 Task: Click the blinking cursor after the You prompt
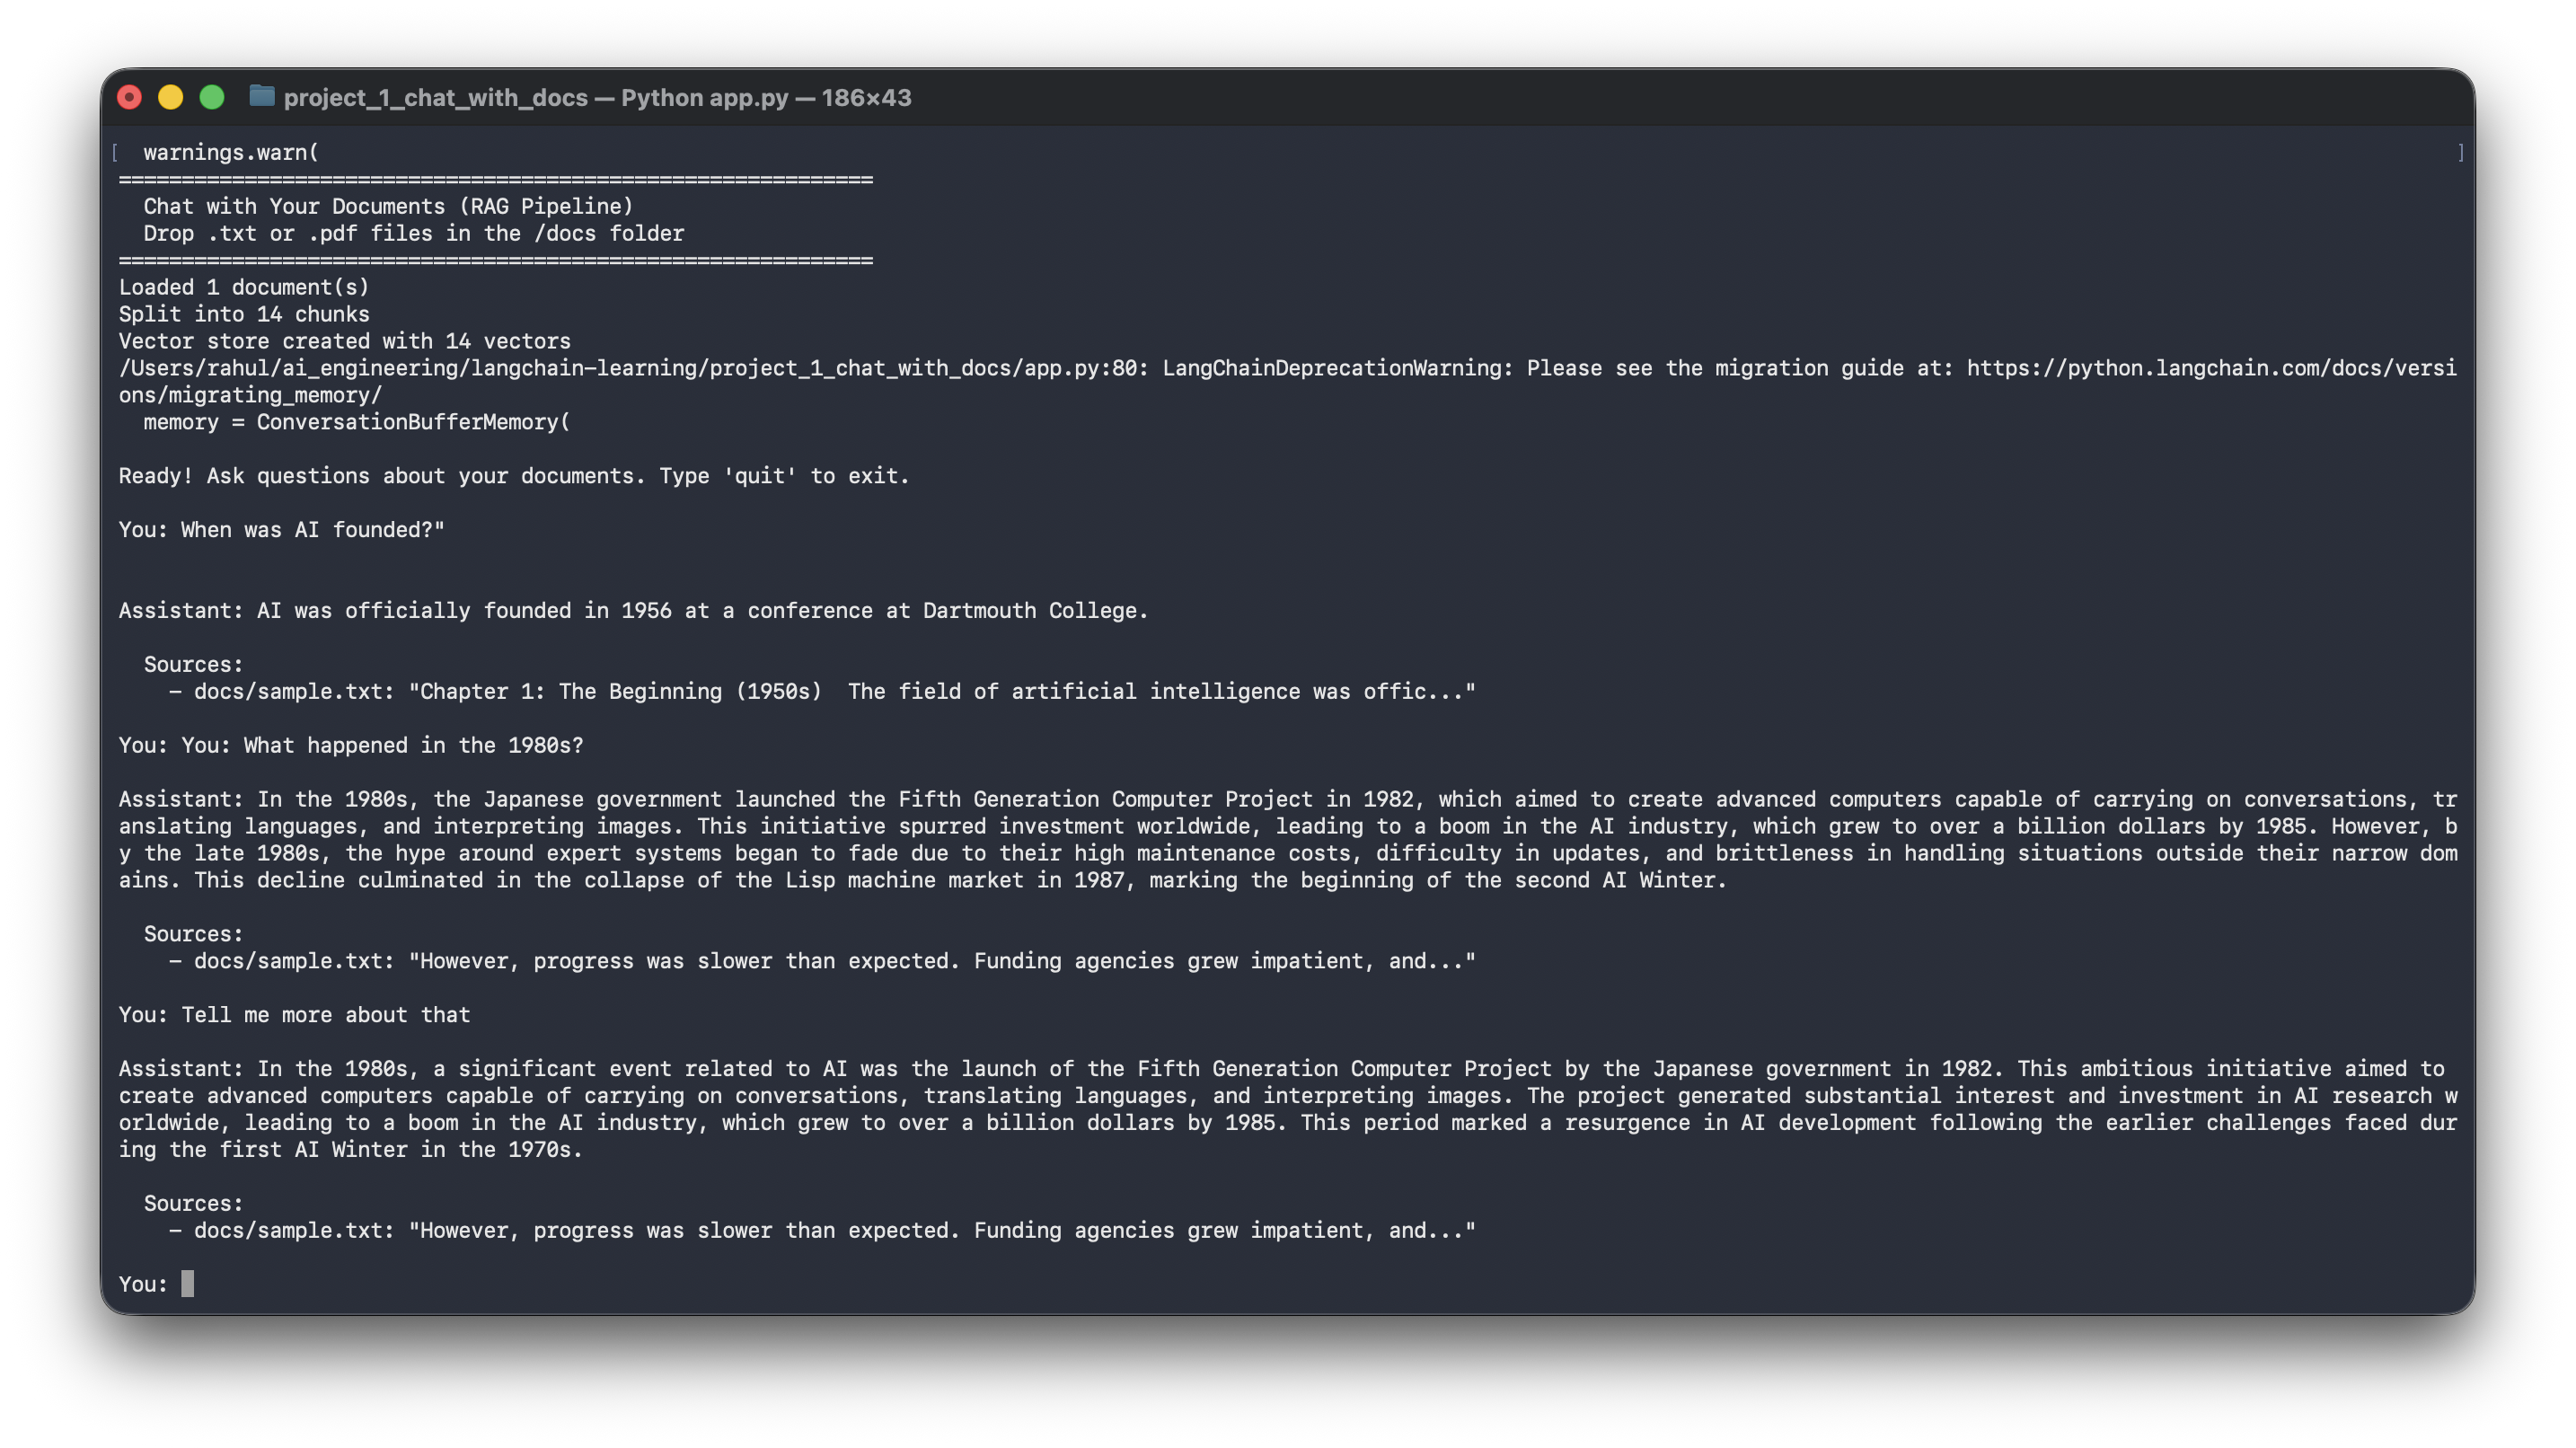click(x=187, y=1284)
